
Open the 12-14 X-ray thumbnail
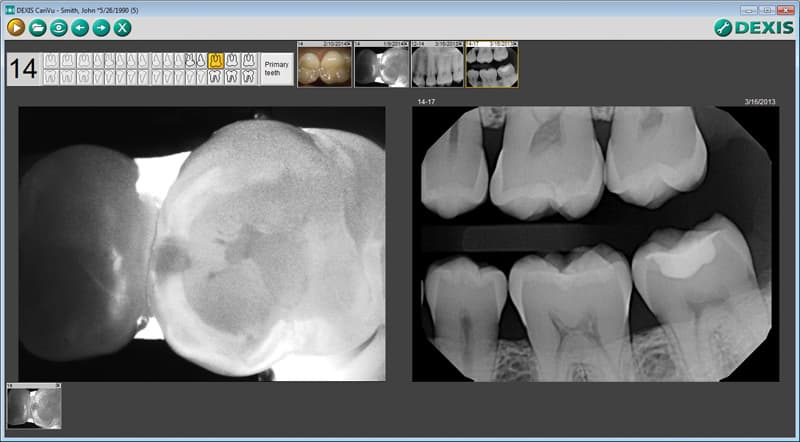point(437,65)
